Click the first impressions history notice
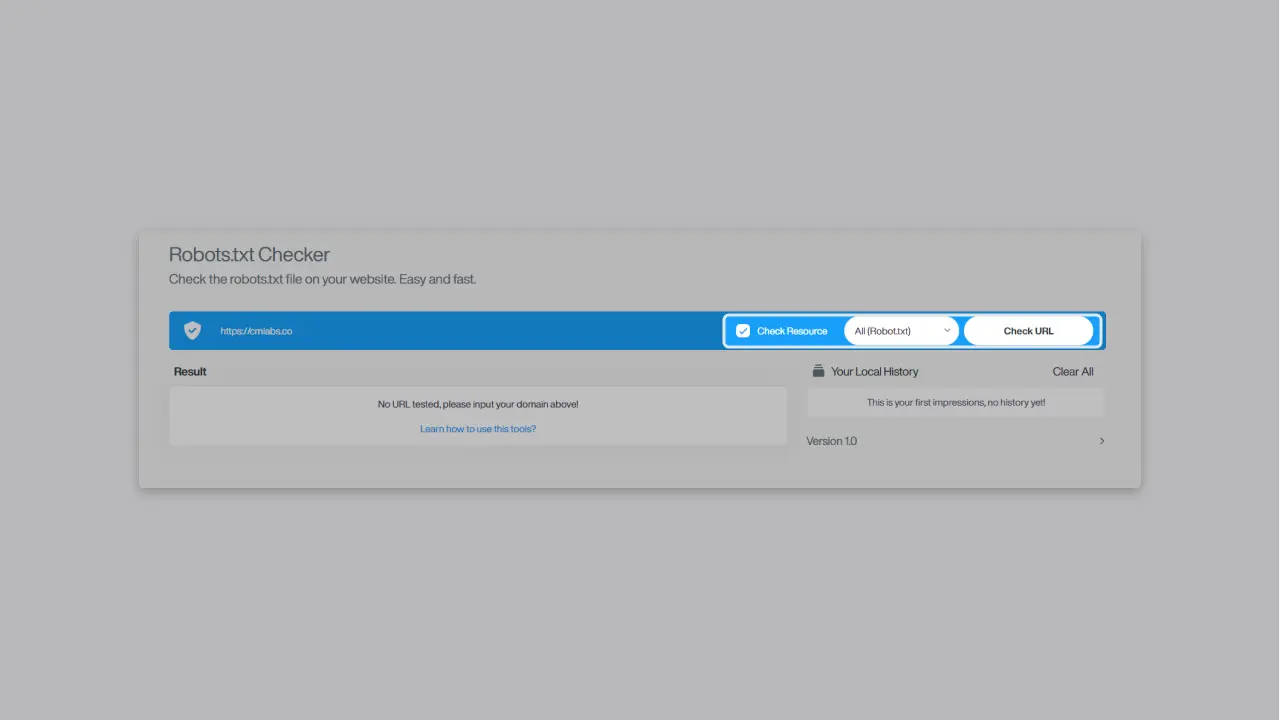Image resolution: width=1280 pixels, height=720 pixels. (x=955, y=402)
